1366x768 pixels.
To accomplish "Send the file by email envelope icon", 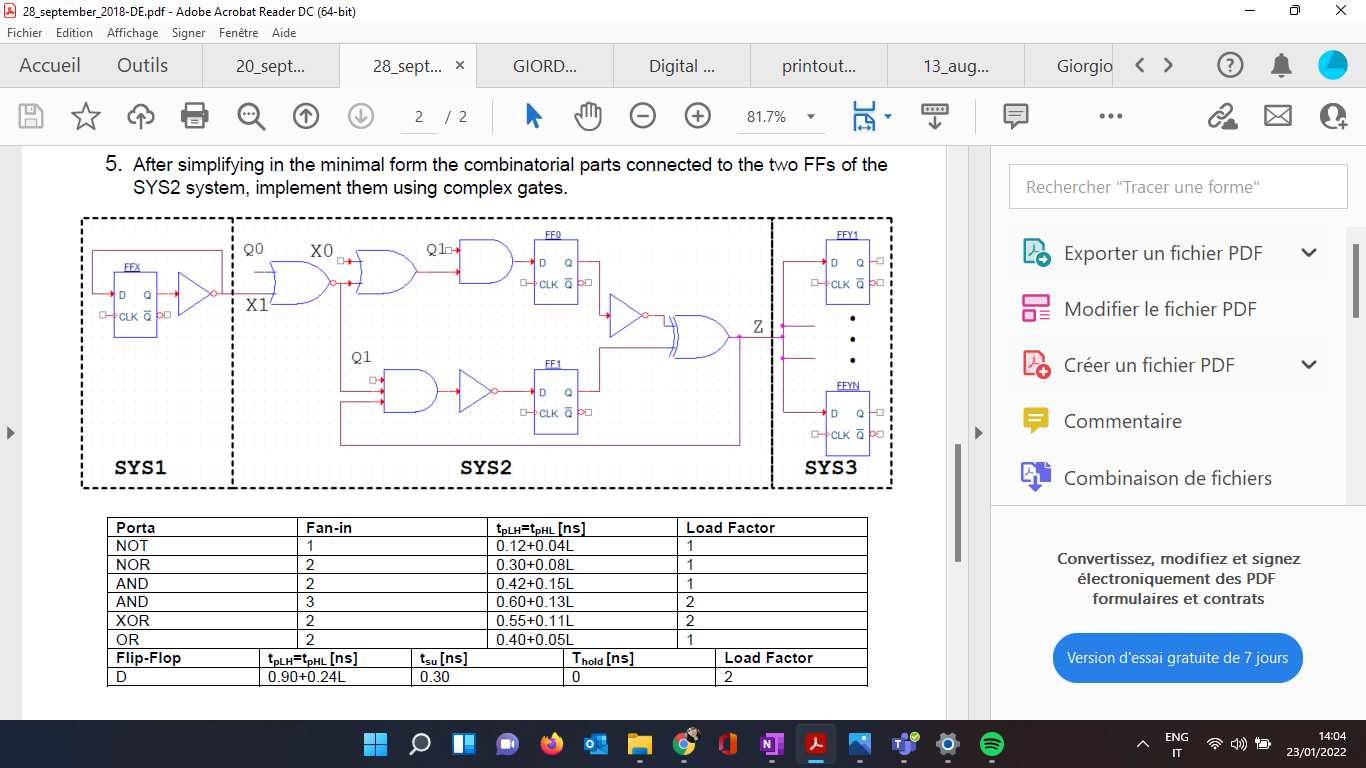I will pos(1278,116).
